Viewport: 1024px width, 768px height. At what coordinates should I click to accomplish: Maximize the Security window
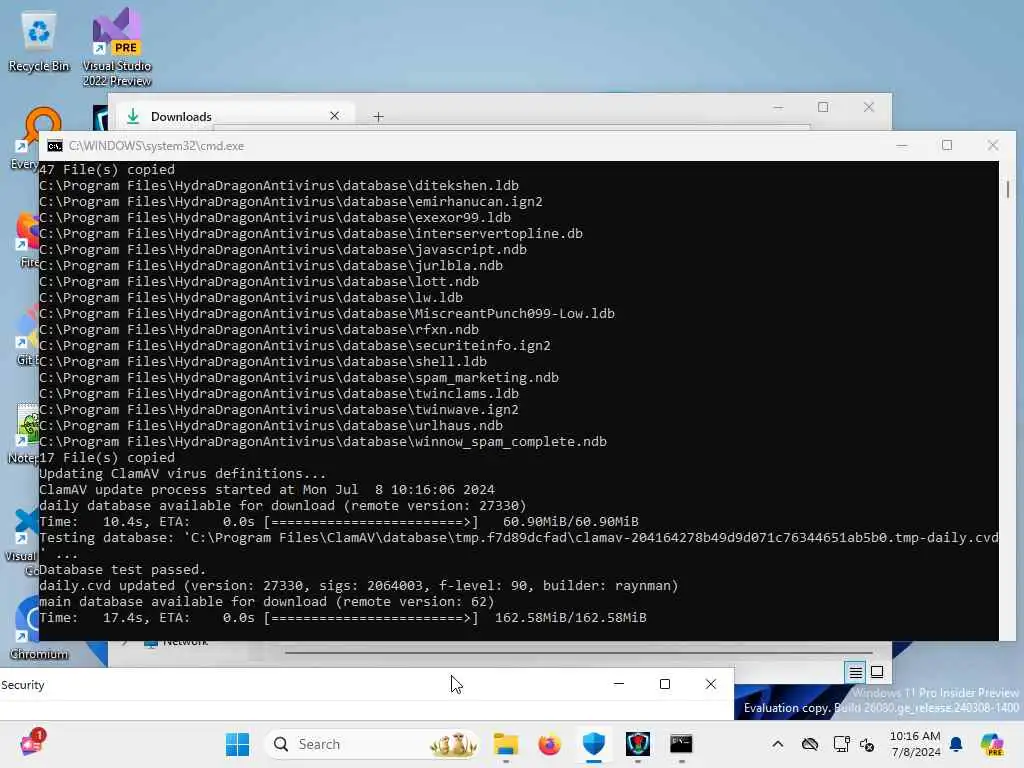(x=665, y=684)
